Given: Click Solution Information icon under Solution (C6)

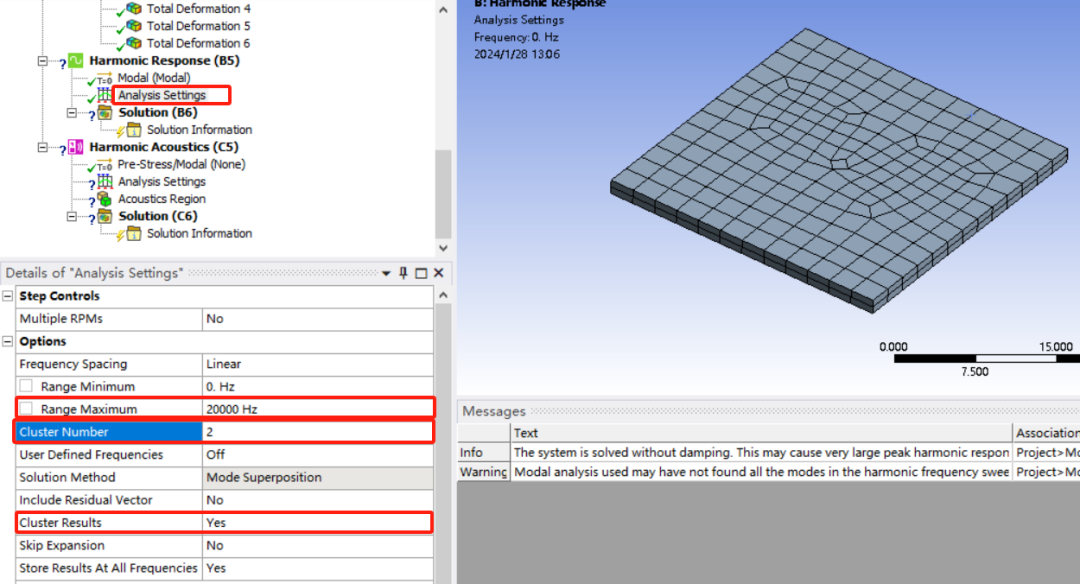Looking at the screenshot, I should point(134,233).
